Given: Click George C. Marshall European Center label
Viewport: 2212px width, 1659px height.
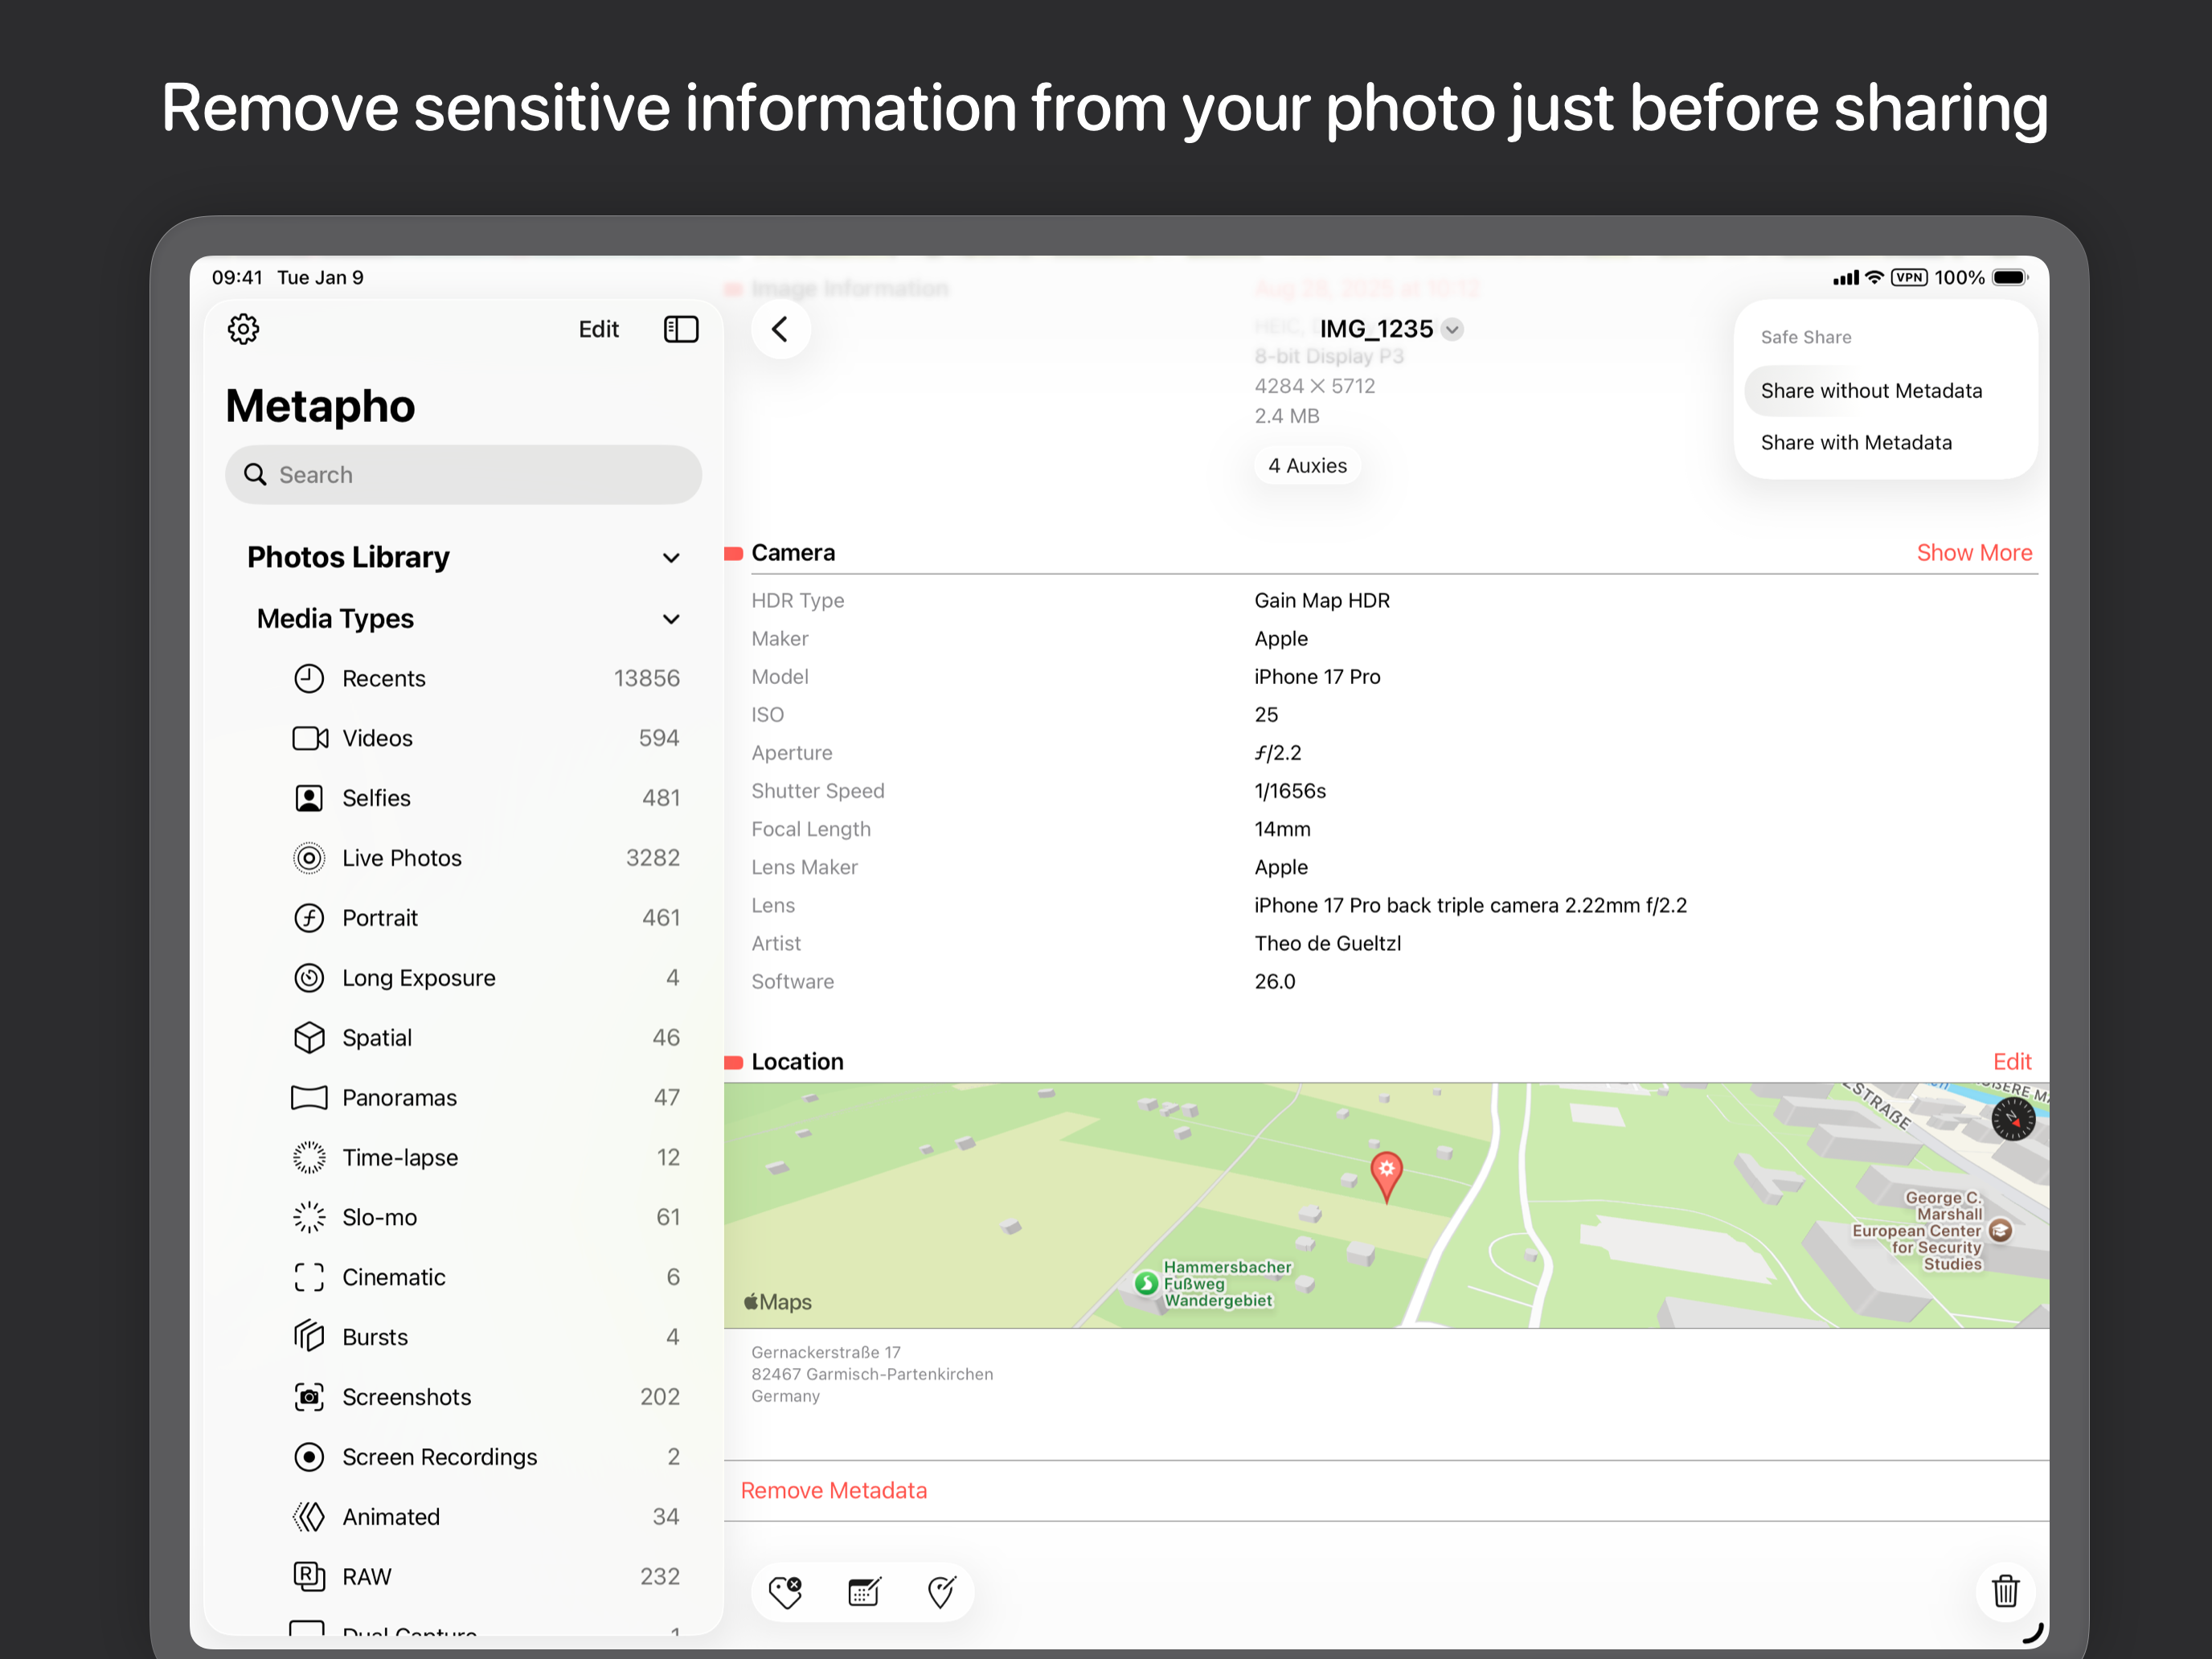Looking at the screenshot, I should click(1917, 1230).
